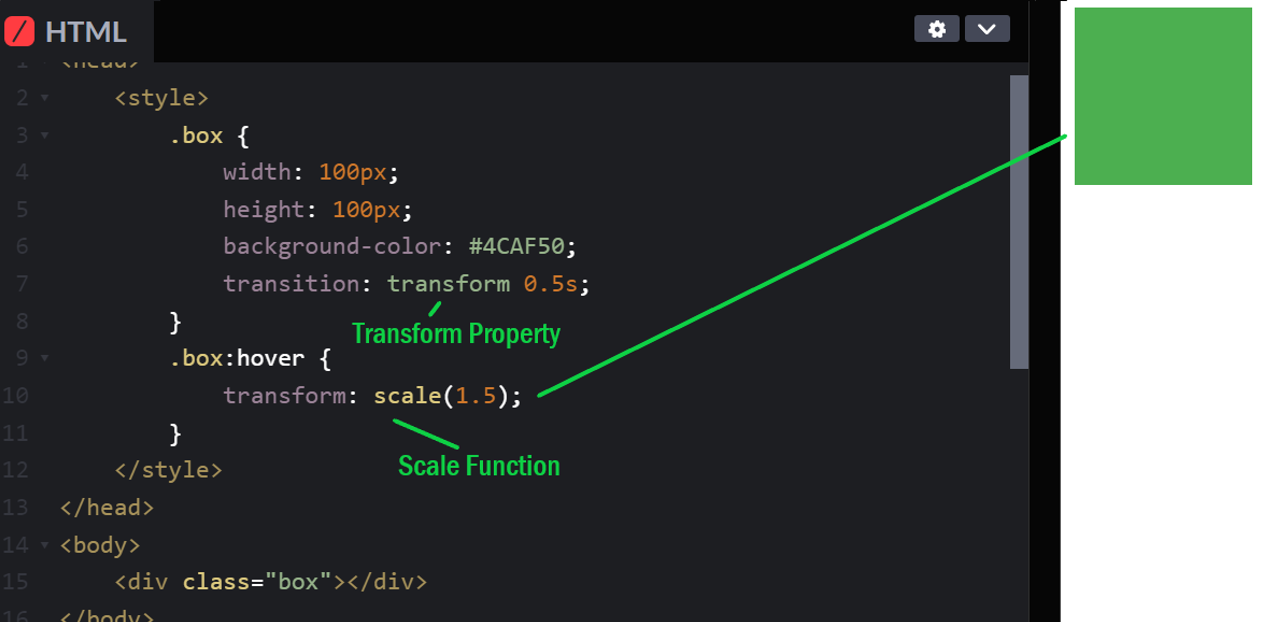The width and height of the screenshot is (1278, 622).
Task: Fold the .box:hover rule on line 9
Action: [x=45, y=358]
